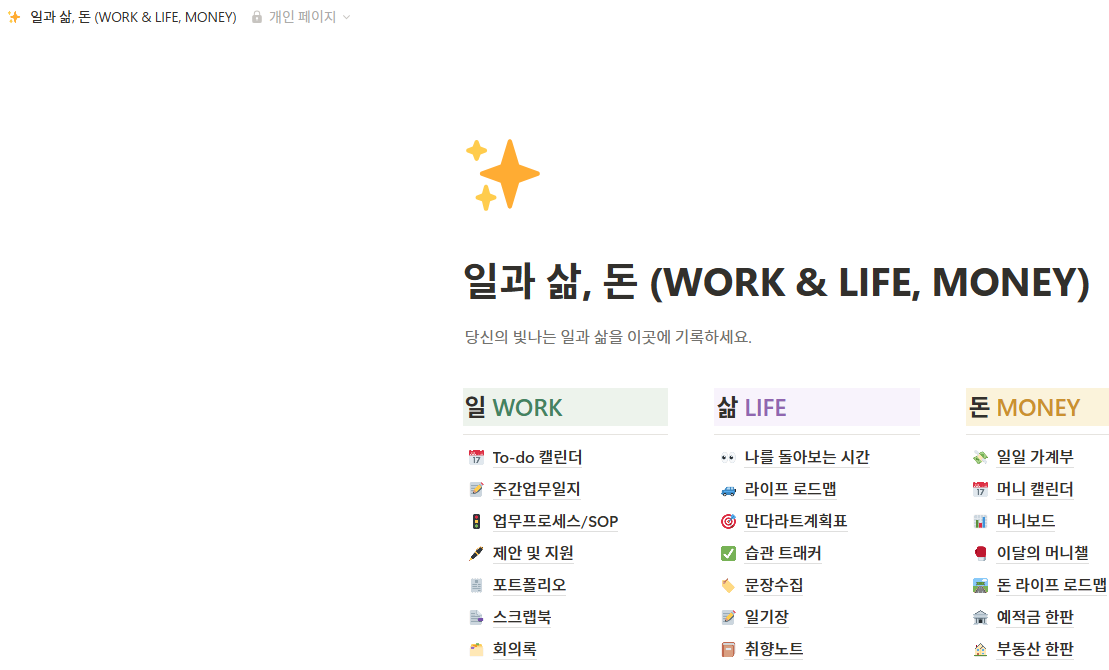1109x670 pixels.
Task: Open the 일일 가계부 page
Action: point(1035,458)
